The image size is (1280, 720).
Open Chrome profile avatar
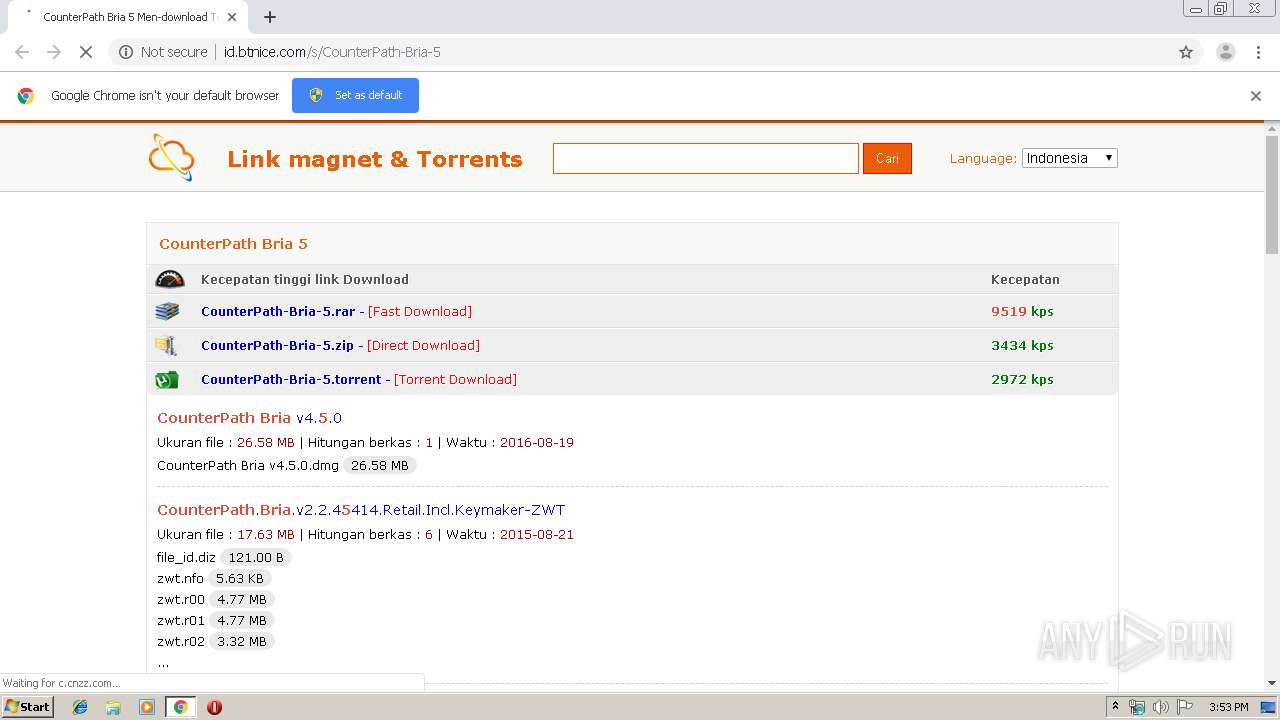1225,52
